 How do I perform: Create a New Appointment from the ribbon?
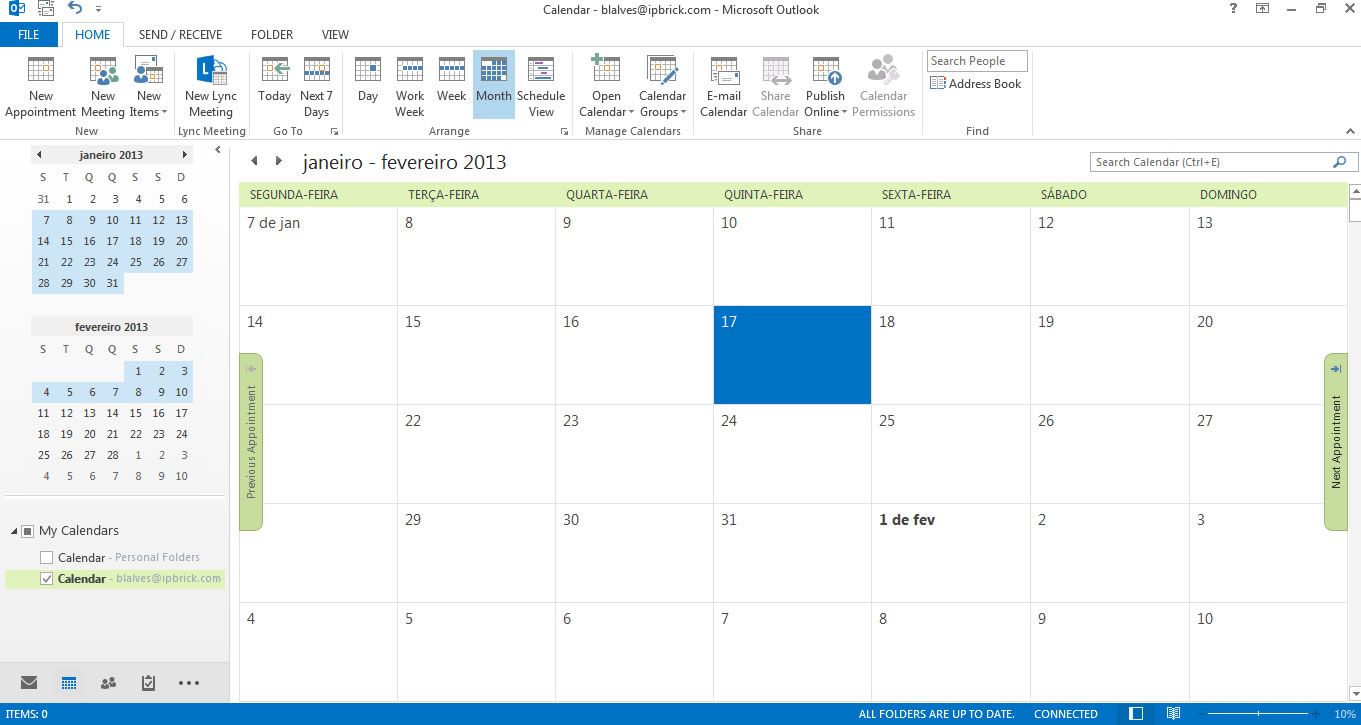(x=41, y=86)
